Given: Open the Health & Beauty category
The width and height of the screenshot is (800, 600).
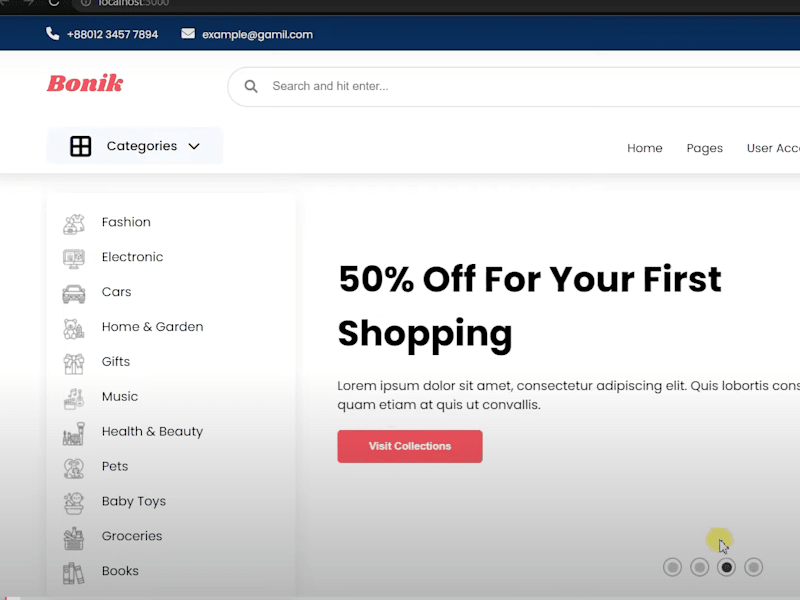Looking at the screenshot, I should tap(152, 432).
